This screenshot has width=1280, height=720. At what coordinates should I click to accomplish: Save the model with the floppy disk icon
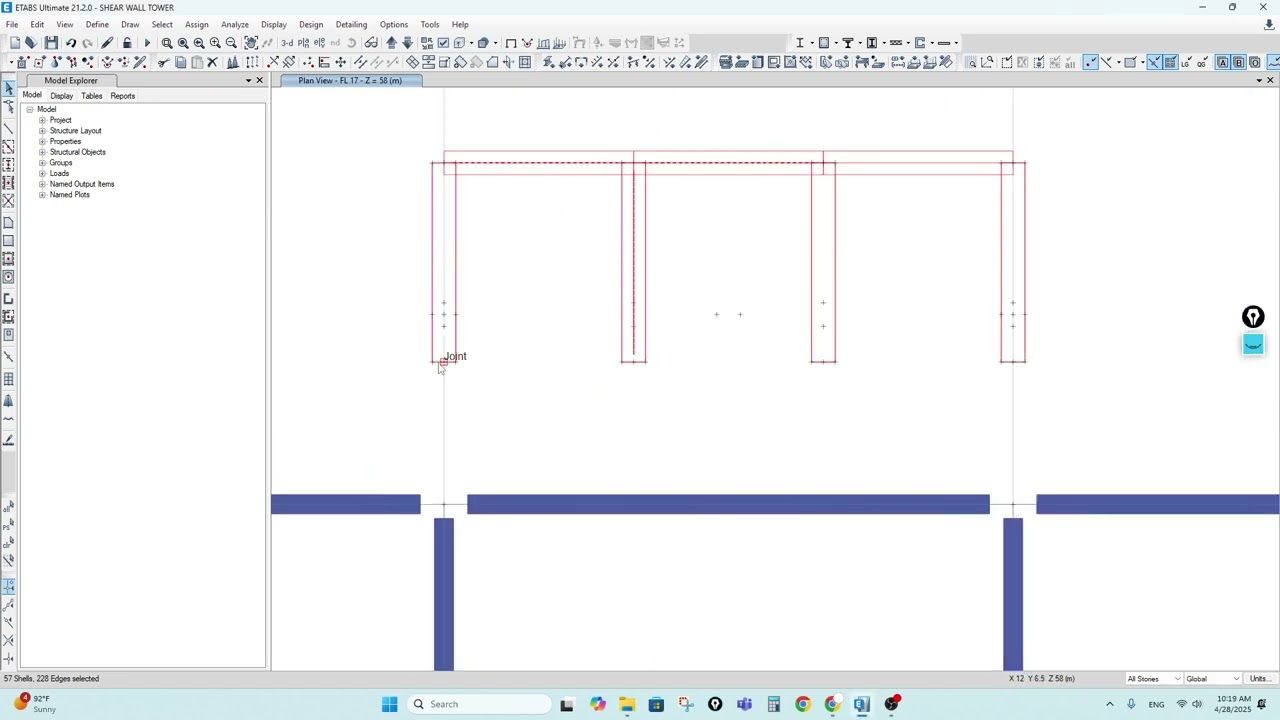click(51, 43)
